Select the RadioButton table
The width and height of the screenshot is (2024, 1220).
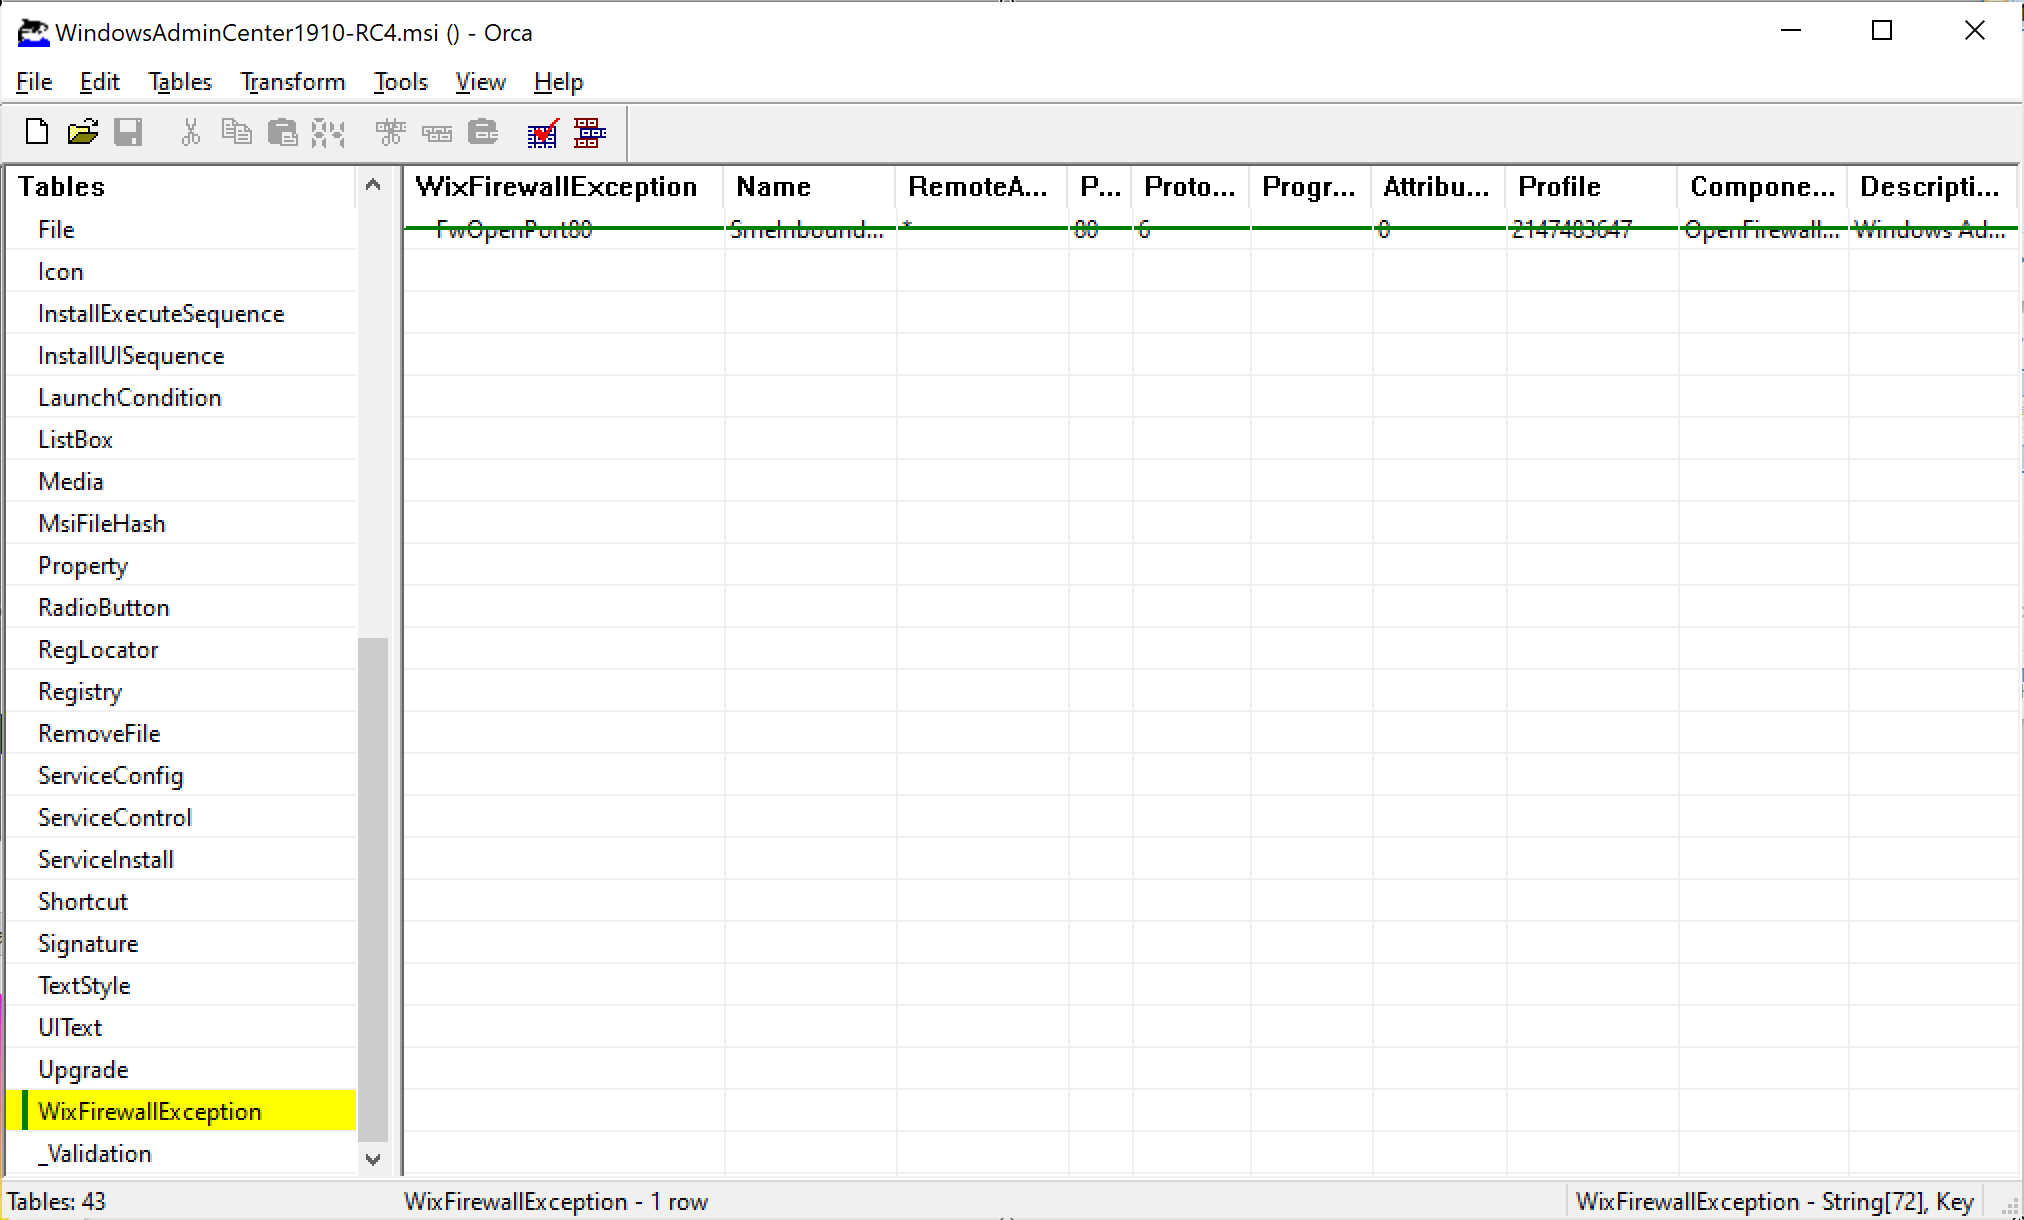pyautogui.click(x=182, y=607)
